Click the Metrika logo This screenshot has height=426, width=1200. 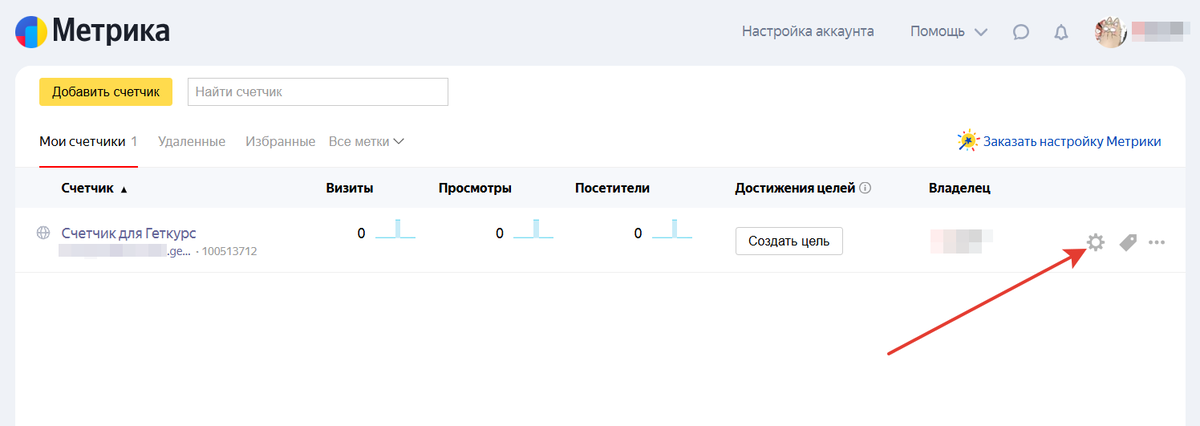click(92, 31)
